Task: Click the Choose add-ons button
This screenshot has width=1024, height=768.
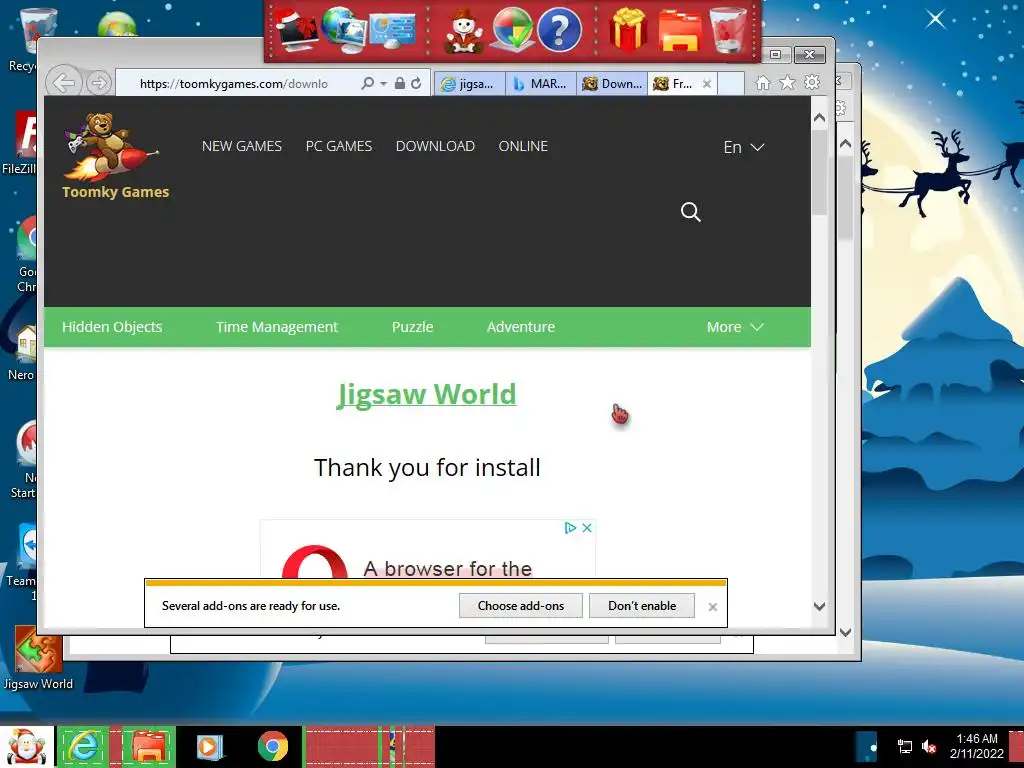Action: [x=520, y=605]
